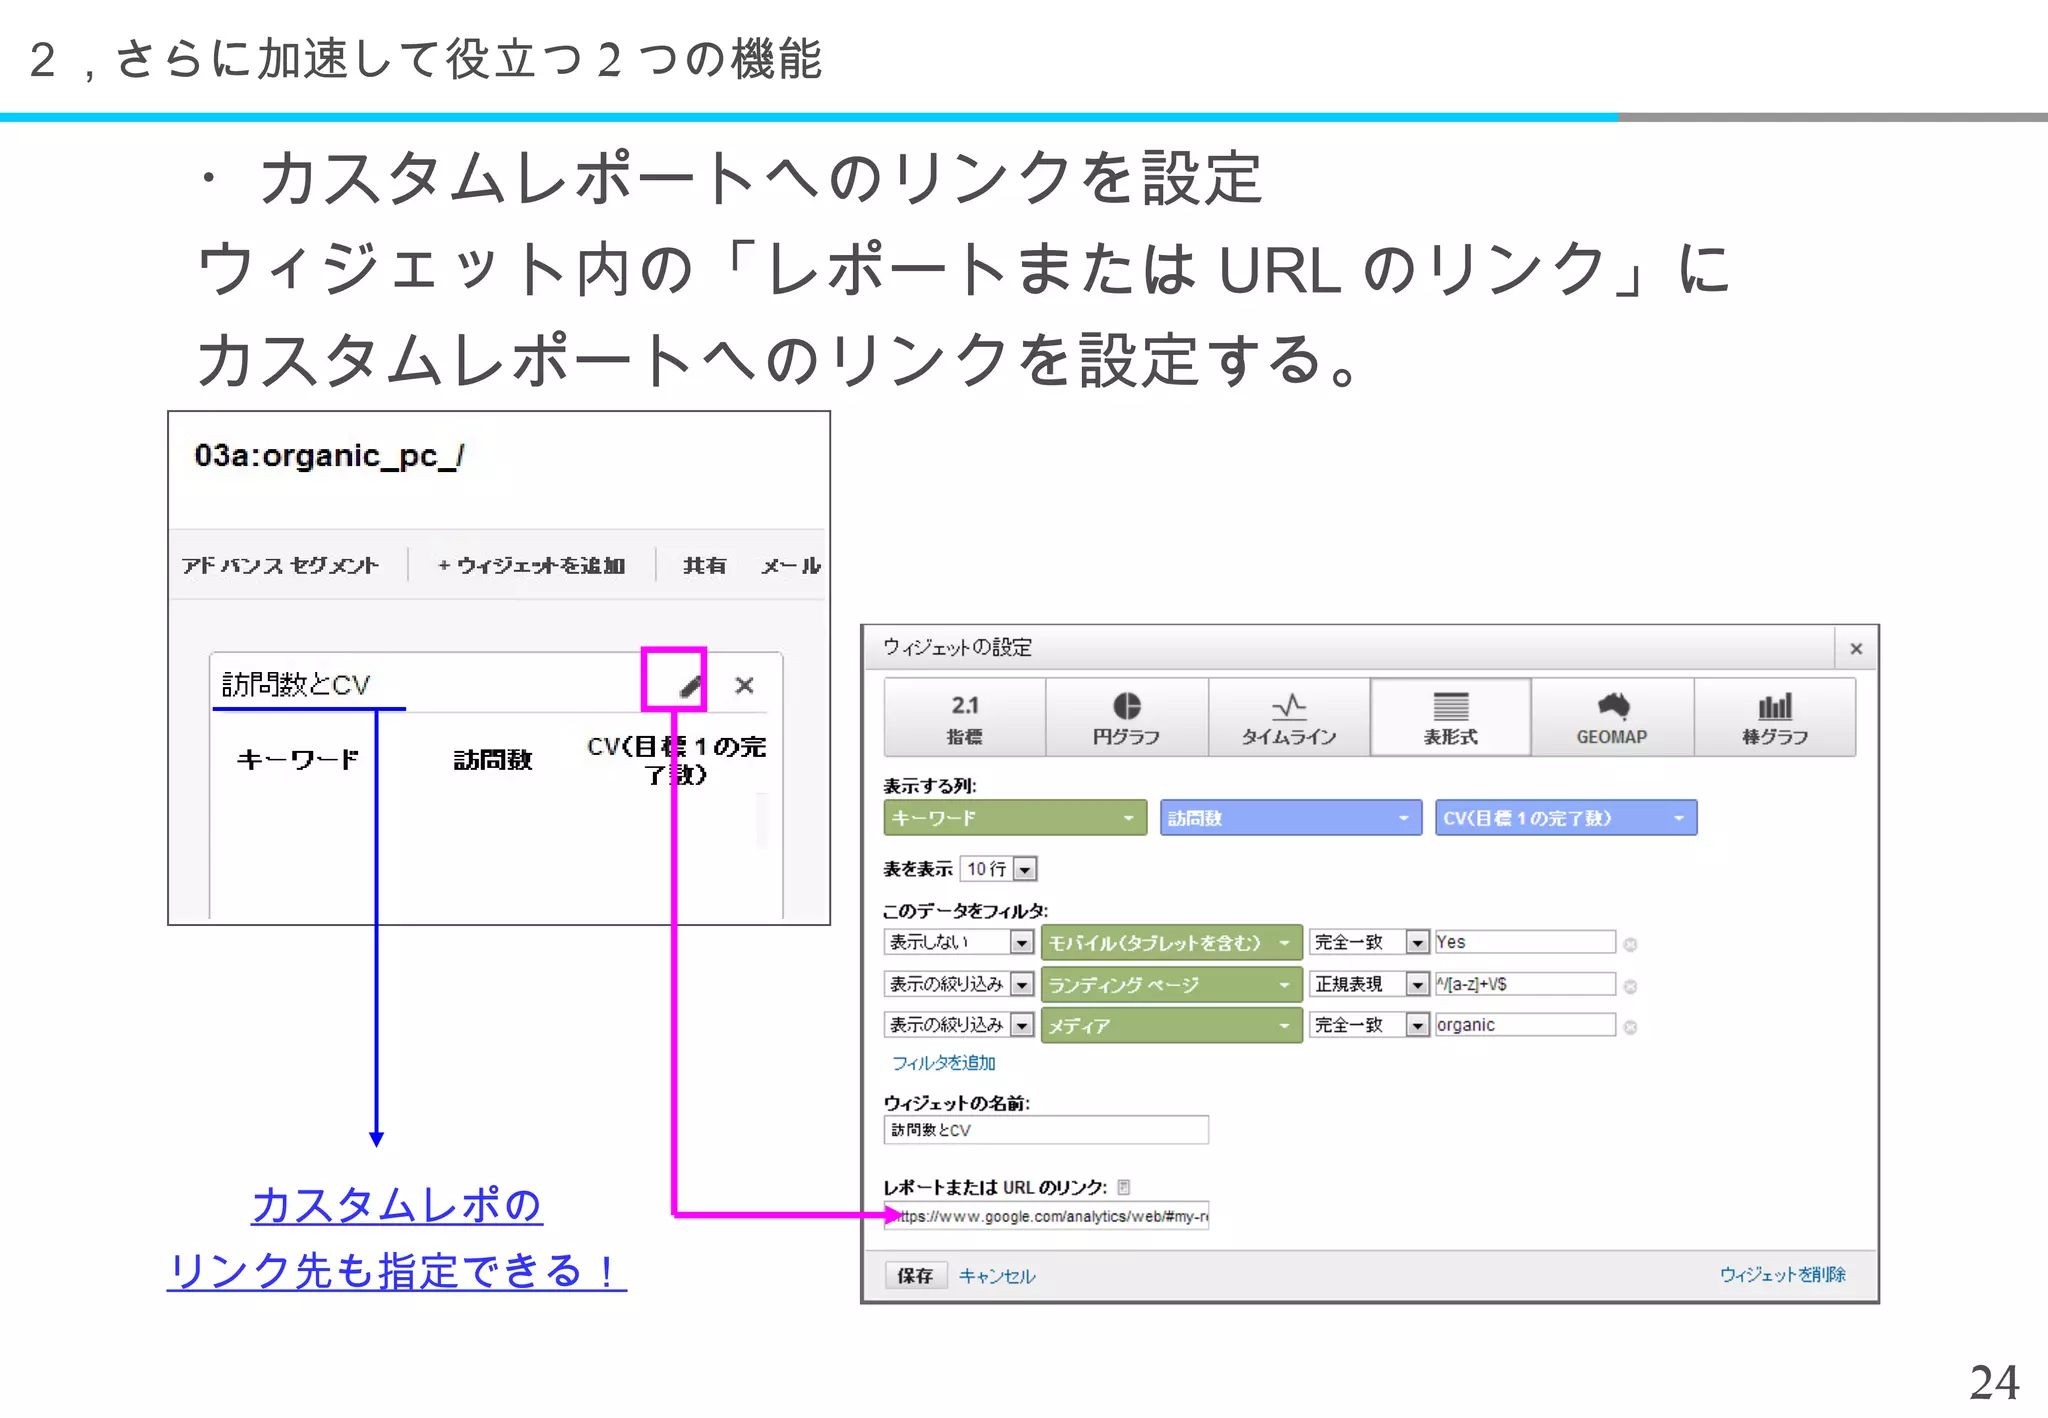Screen dimensions: 2048x1418
Task: Select the 棒グラフ bar chart widget type
Action: pyautogui.click(x=1775, y=718)
